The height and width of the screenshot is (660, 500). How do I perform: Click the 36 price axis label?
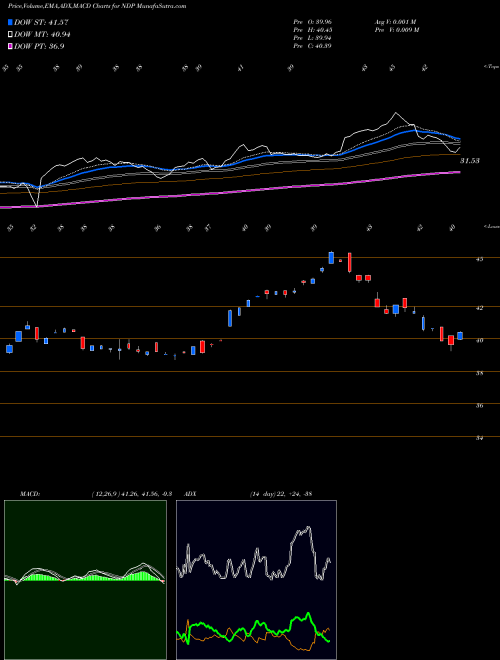(479, 406)
